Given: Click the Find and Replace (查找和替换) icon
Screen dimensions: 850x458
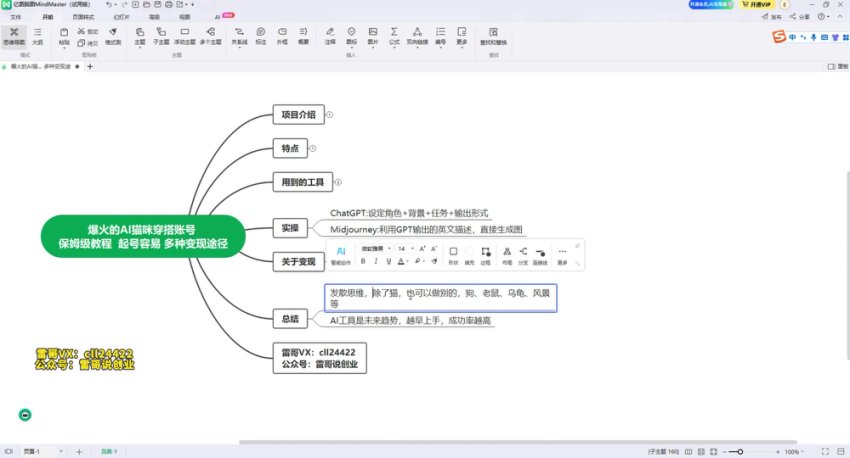Looking at the screenshot, I should pos(493,36).
